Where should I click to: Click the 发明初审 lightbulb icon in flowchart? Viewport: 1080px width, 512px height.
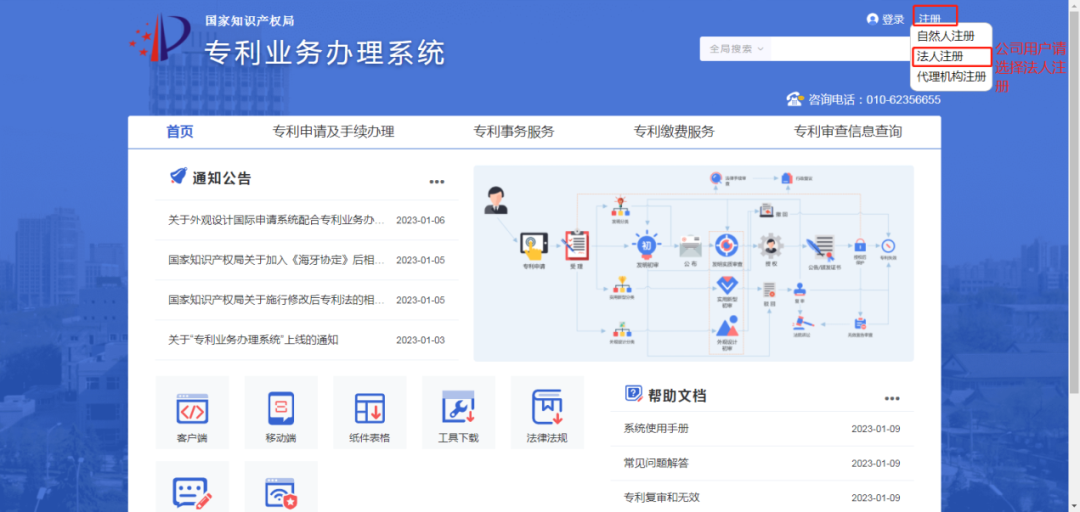pos(647,245)
